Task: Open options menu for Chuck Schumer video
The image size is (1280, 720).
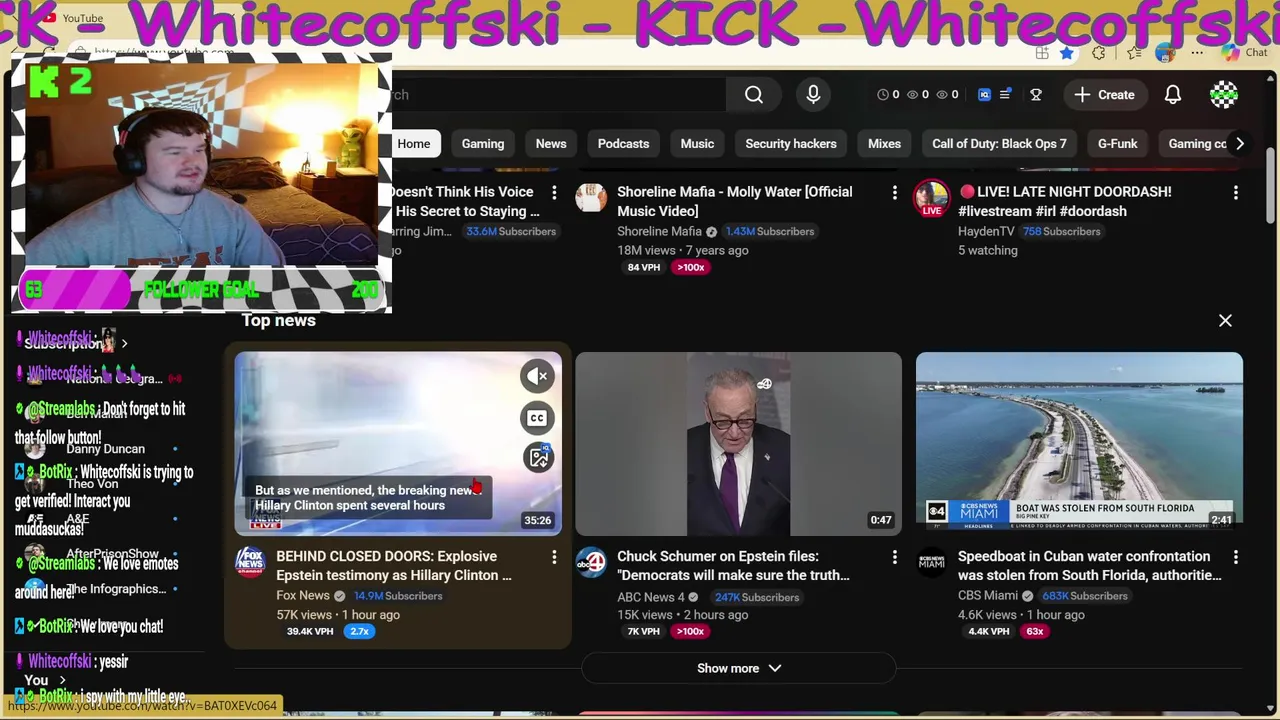Action: [895, 557]
